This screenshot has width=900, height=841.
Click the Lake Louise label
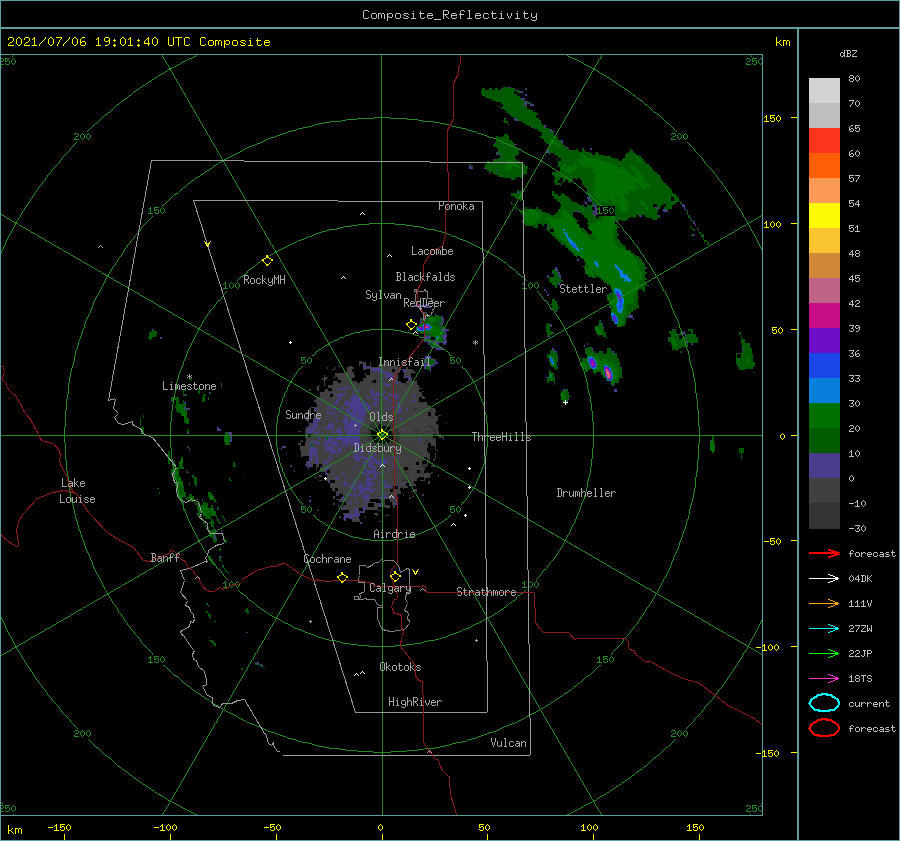(77, 491)
